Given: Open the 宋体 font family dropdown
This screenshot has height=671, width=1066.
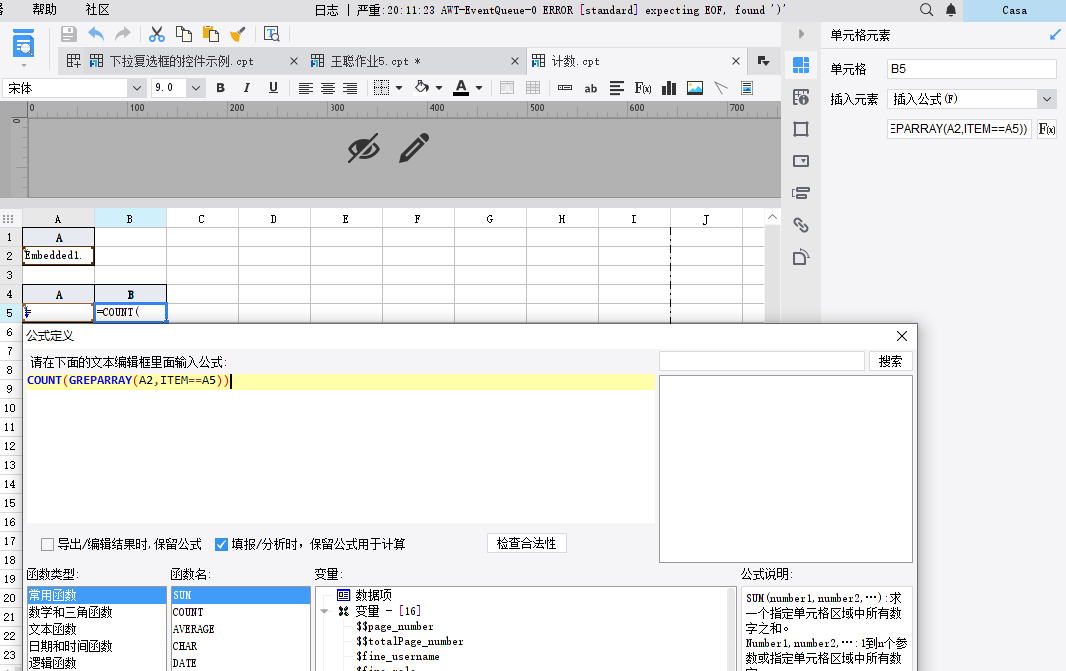Looking at the screenshot, I should tap(136, 88).
